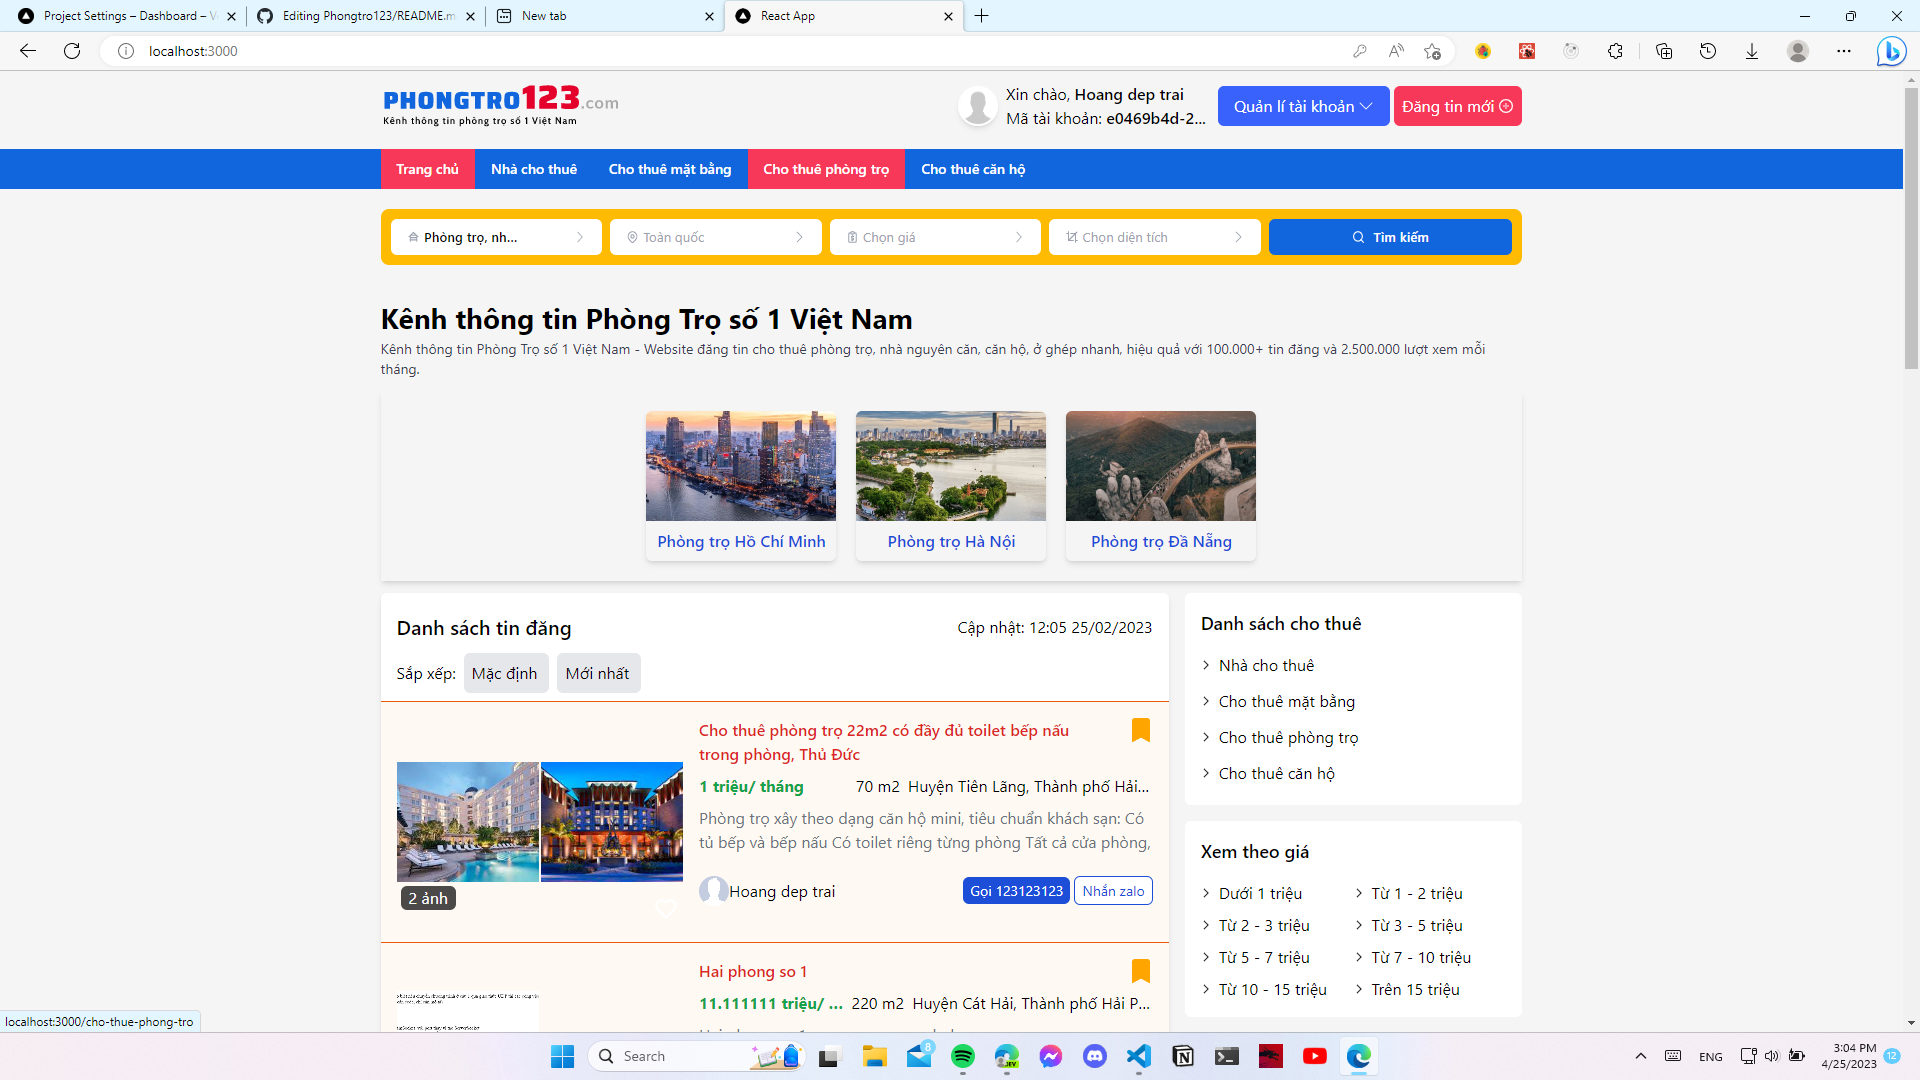Click Đăng tin mới button
The height and width of the screenshot is (1080, 1920).
click(1457, 106)
